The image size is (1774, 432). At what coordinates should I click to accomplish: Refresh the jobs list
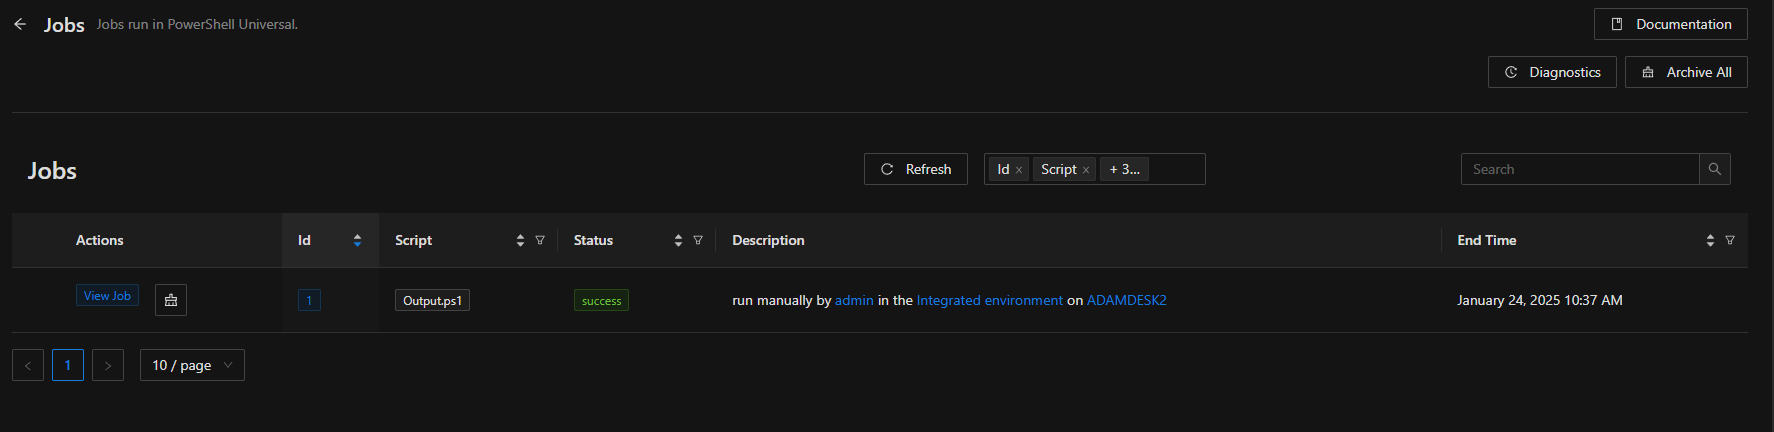(x=915, y=169)
